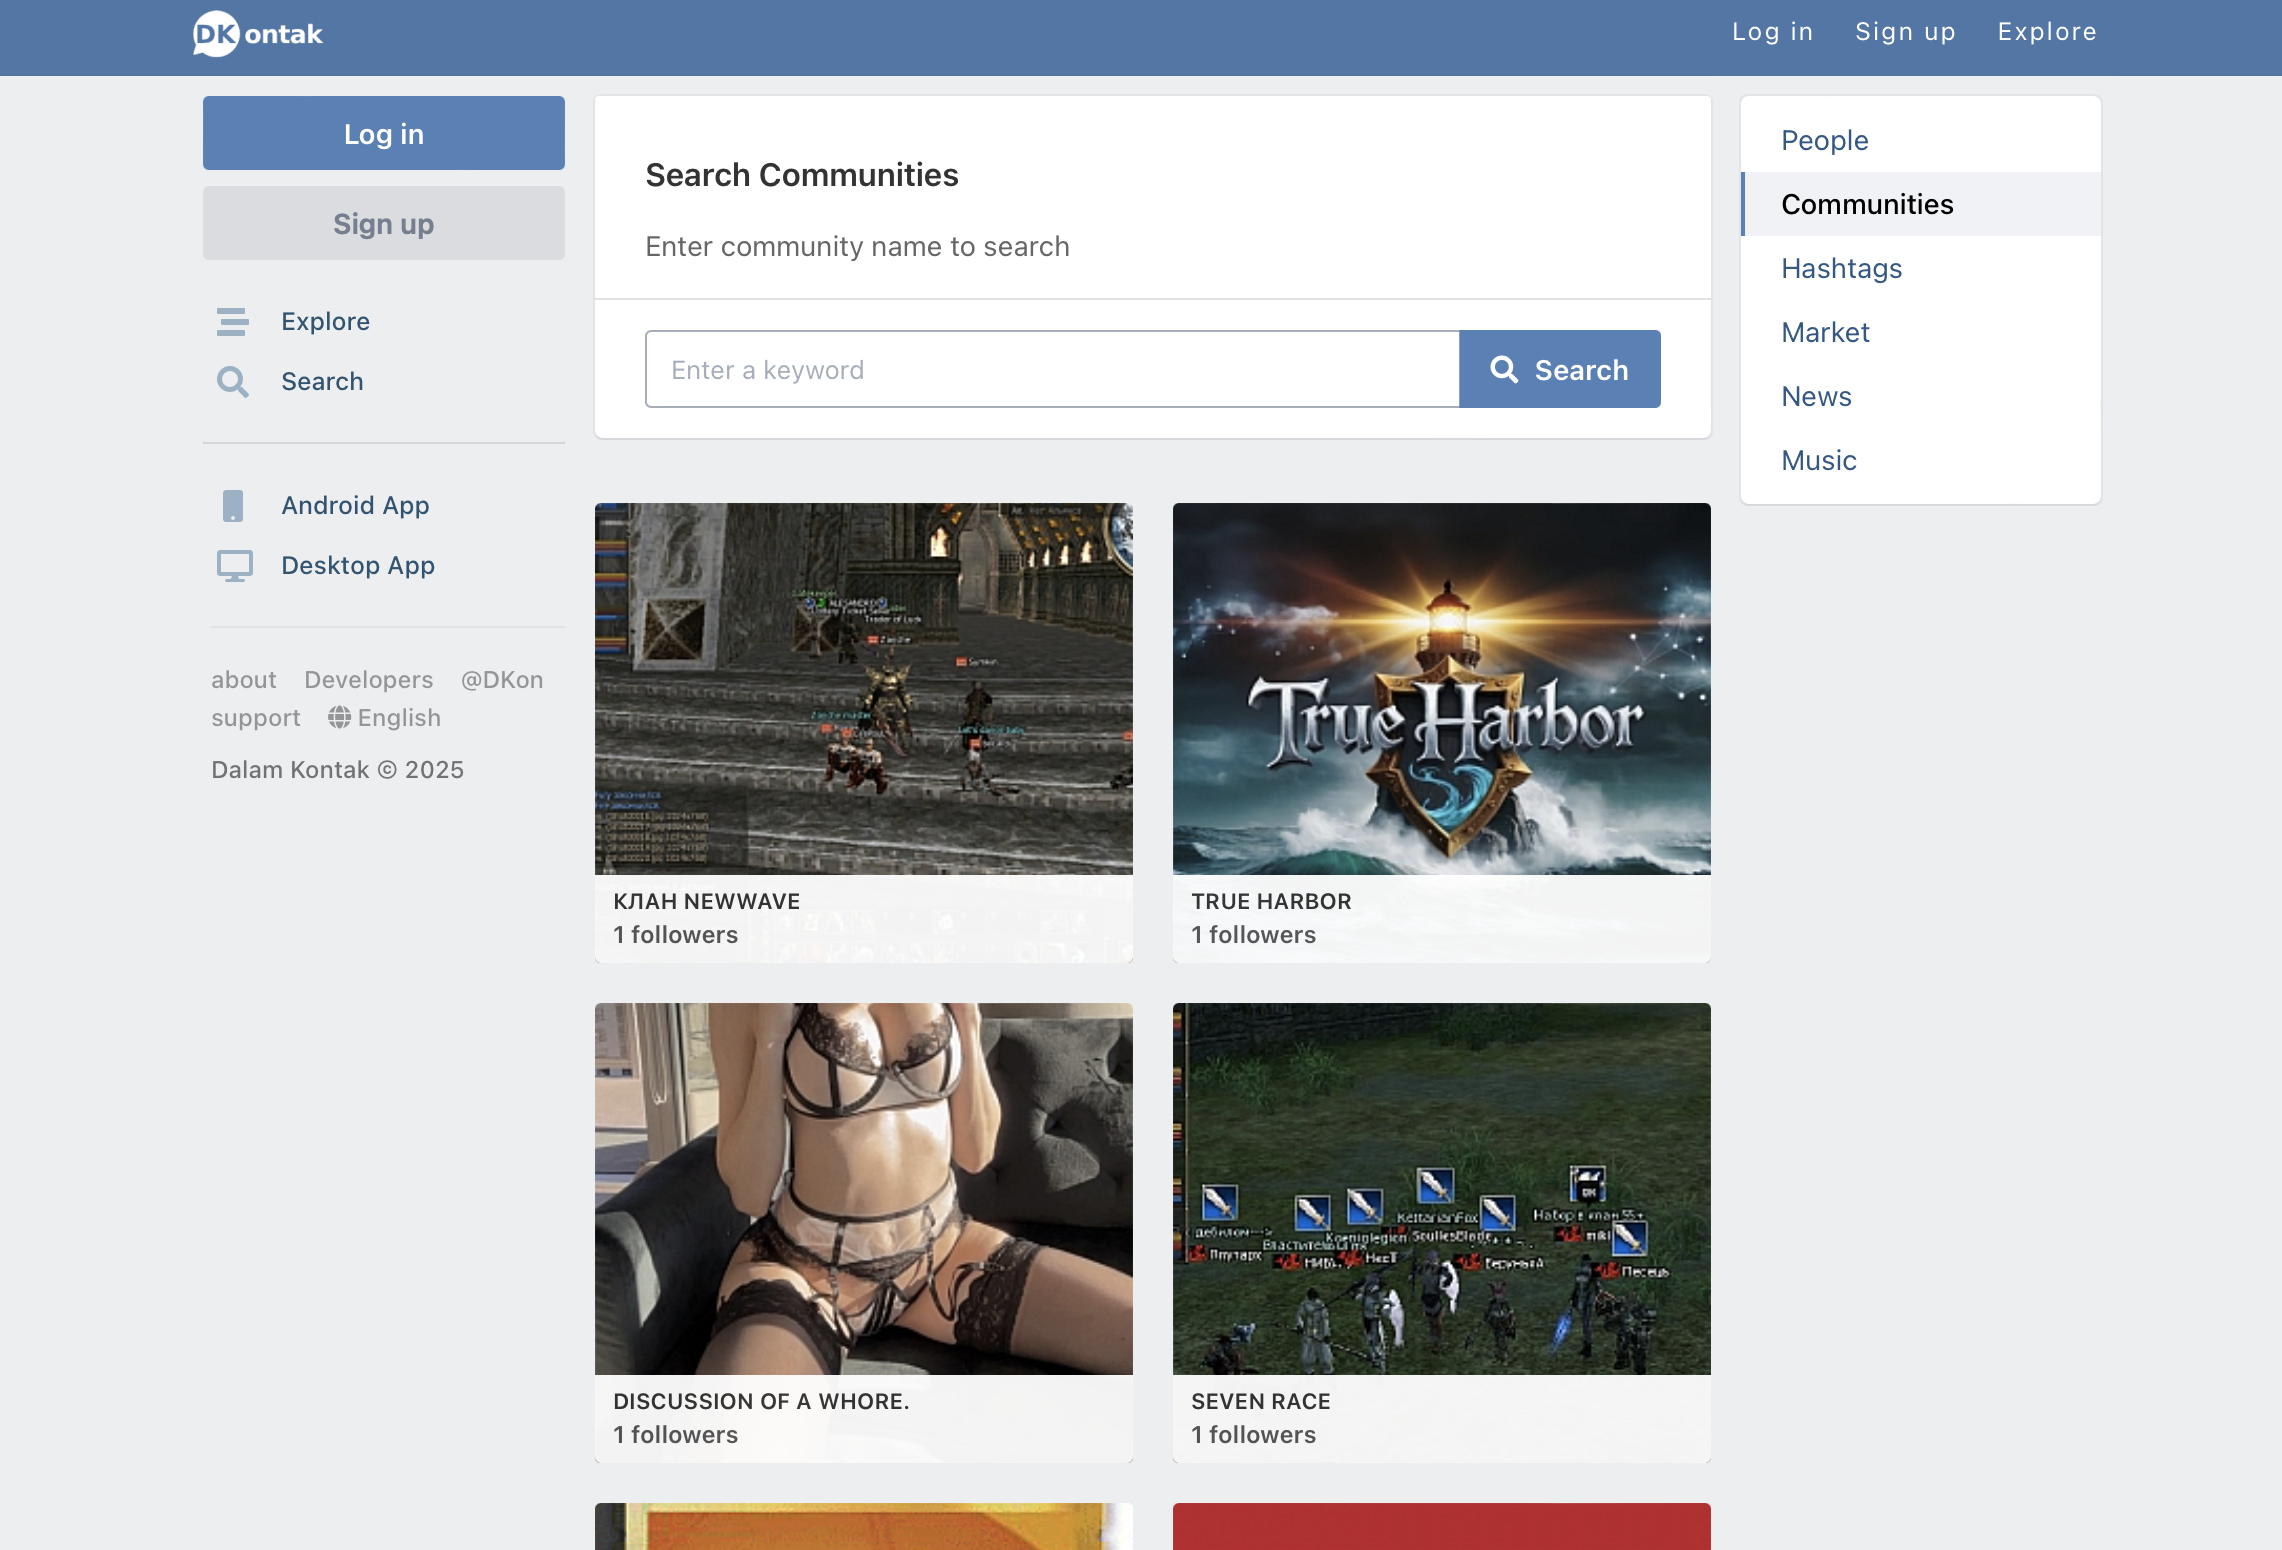Click the Android App phone icon
Image resolution: width=2282 pixels, height=1550 pixels.
[233, 506]
